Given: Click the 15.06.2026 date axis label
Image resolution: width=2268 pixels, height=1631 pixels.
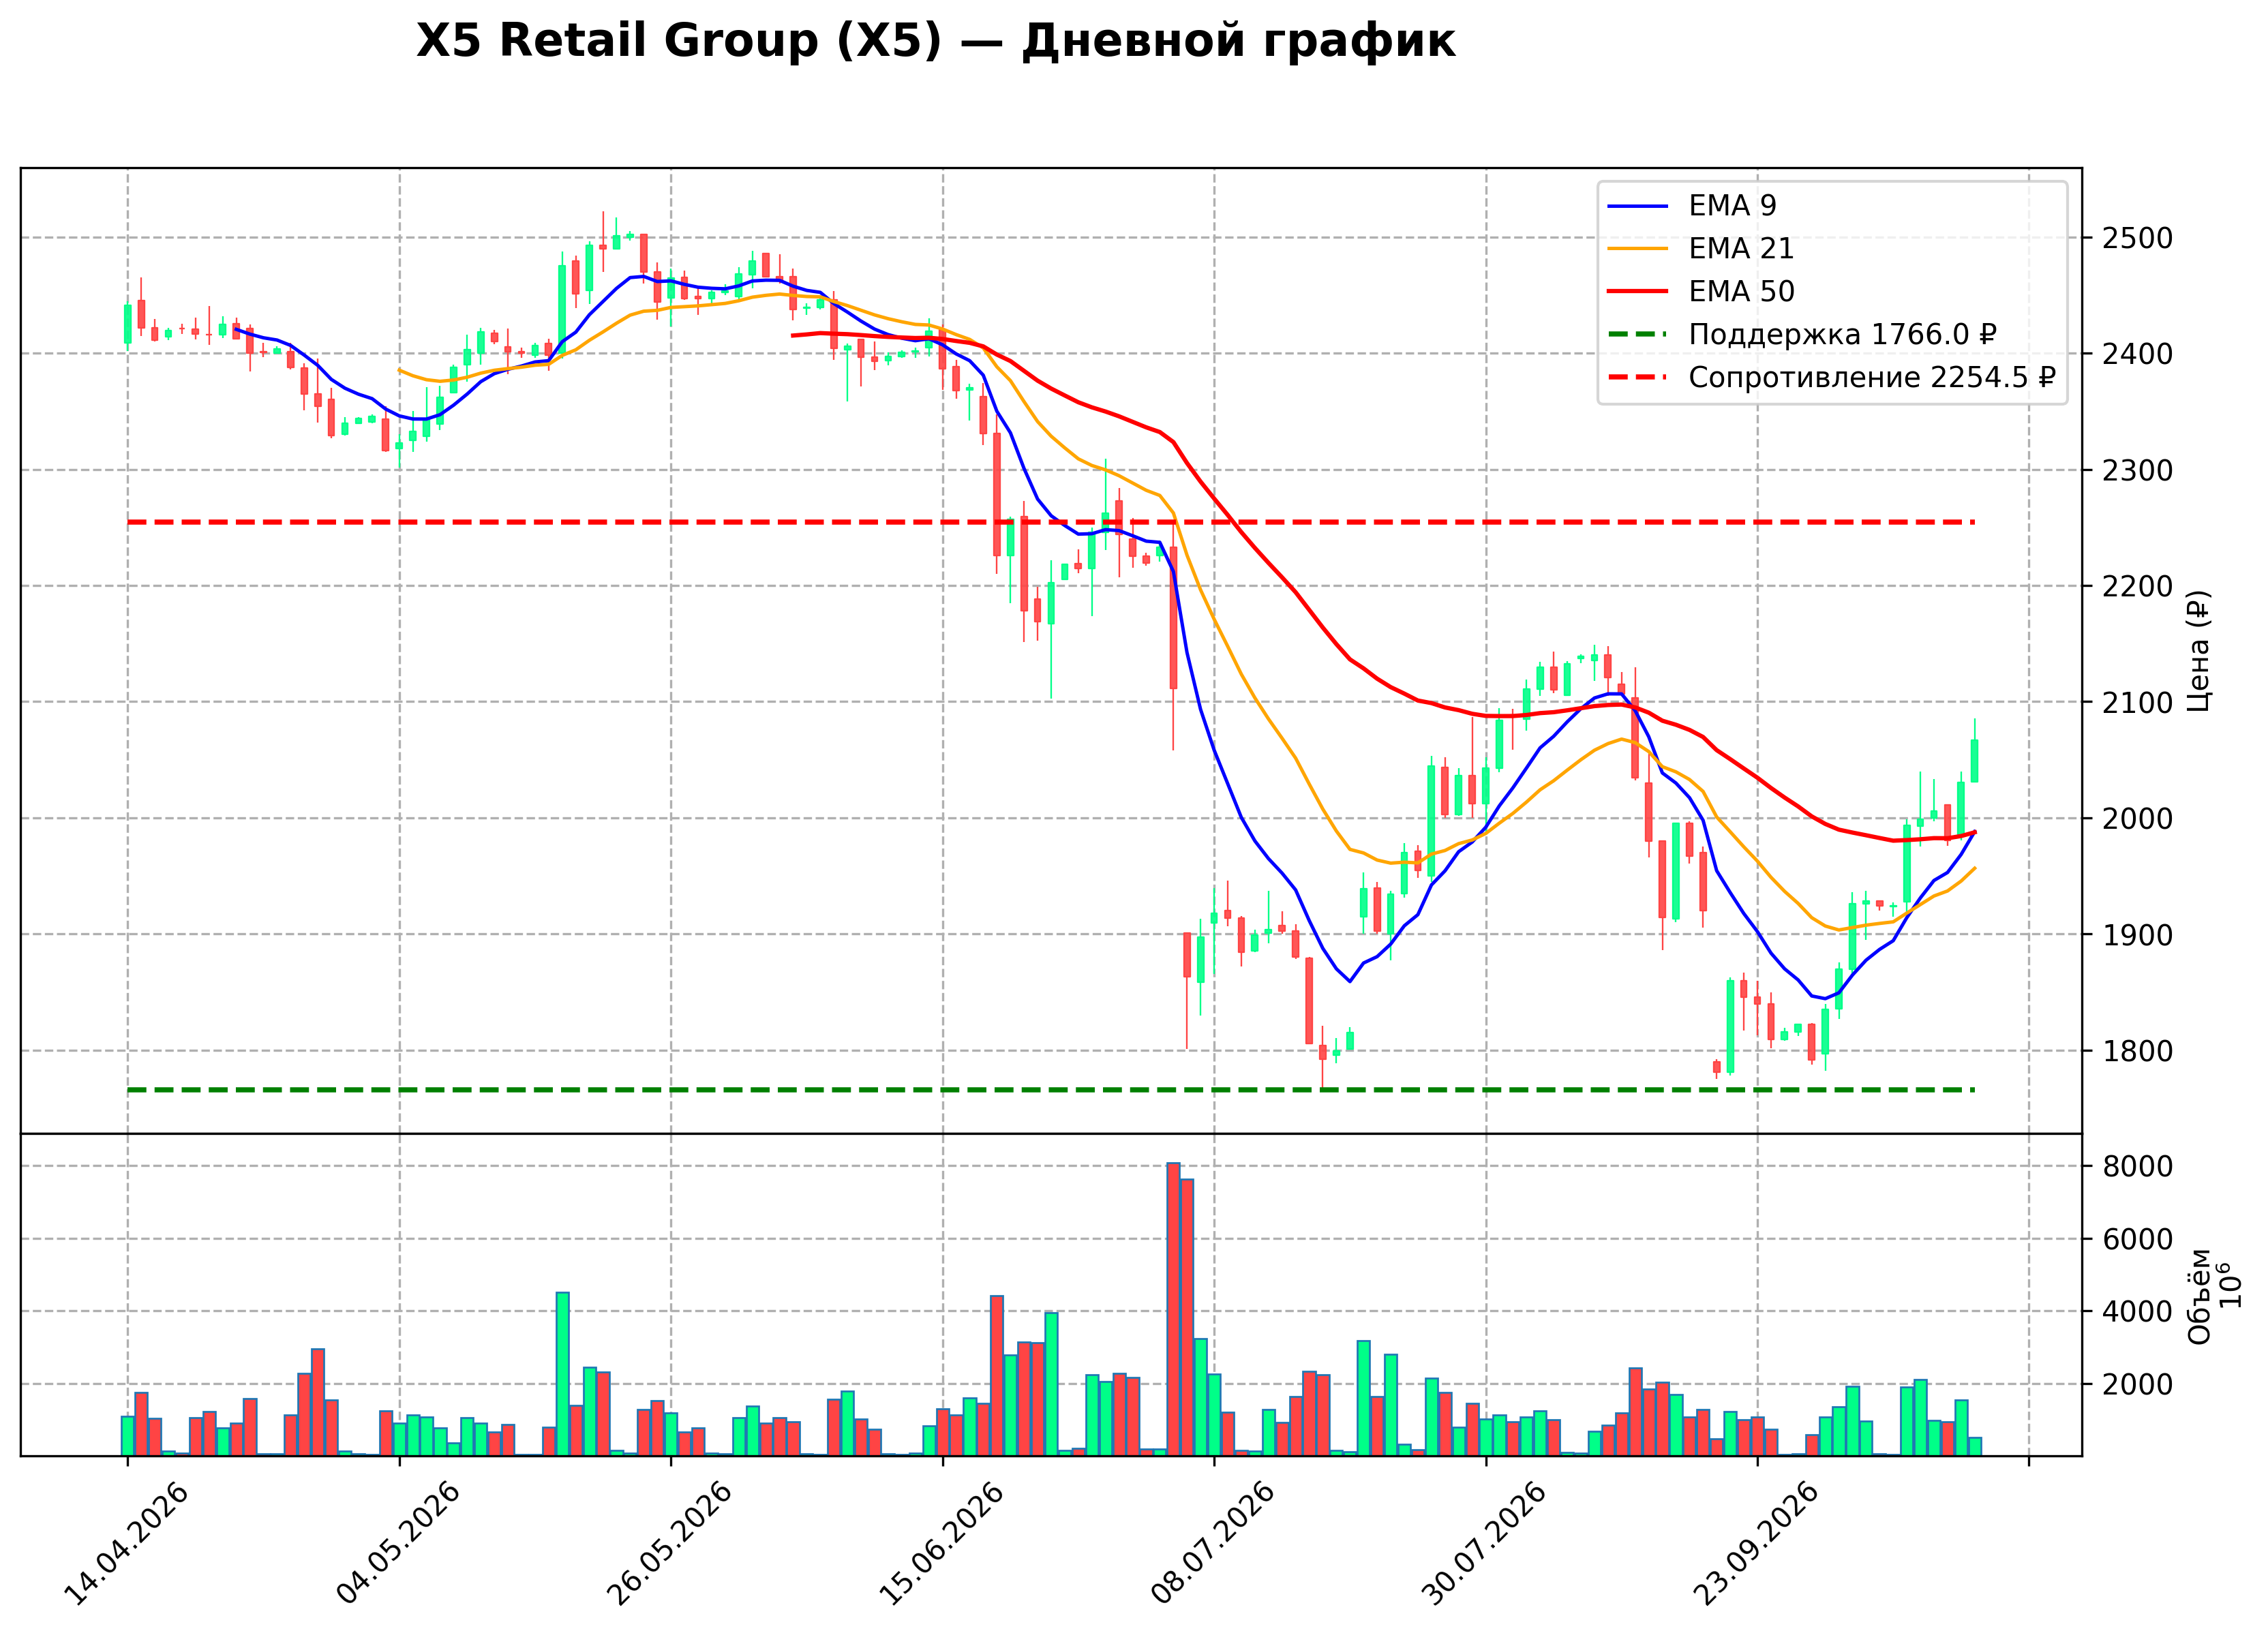Looking at the screenshot, I should [x=941, y=1543].
